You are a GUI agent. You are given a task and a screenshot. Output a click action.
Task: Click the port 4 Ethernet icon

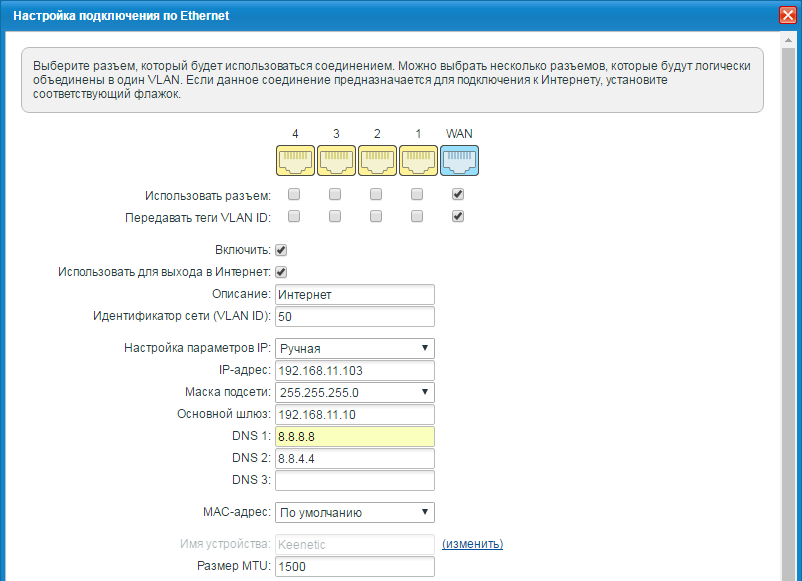[295, 160]
